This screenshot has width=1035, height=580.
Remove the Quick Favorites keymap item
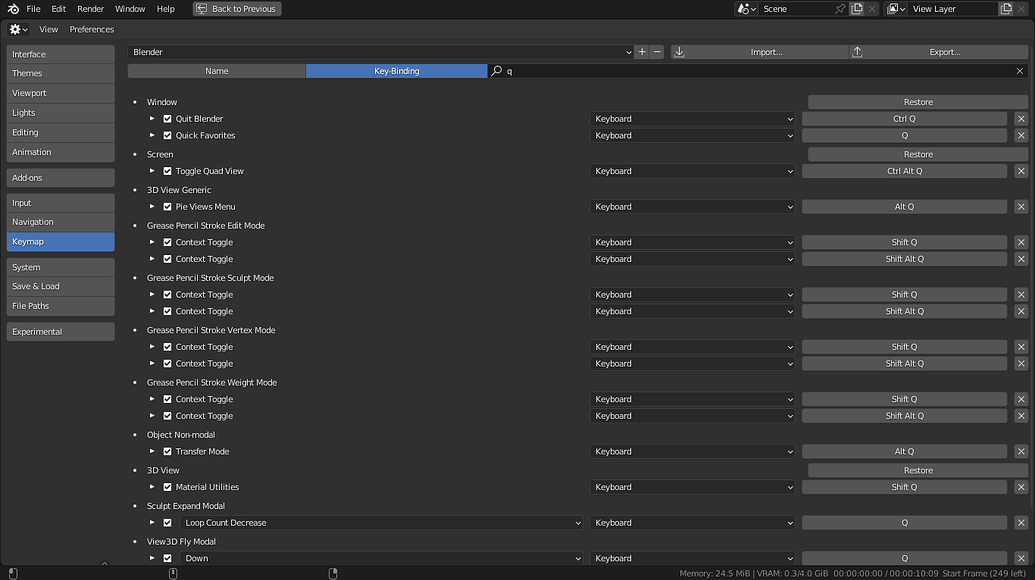click(x=1021, y=135)
